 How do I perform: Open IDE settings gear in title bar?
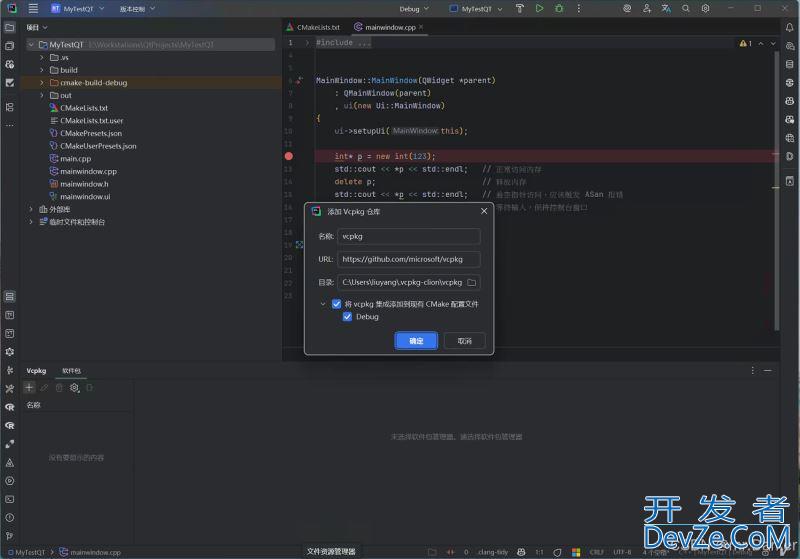(x=706, y=8)
